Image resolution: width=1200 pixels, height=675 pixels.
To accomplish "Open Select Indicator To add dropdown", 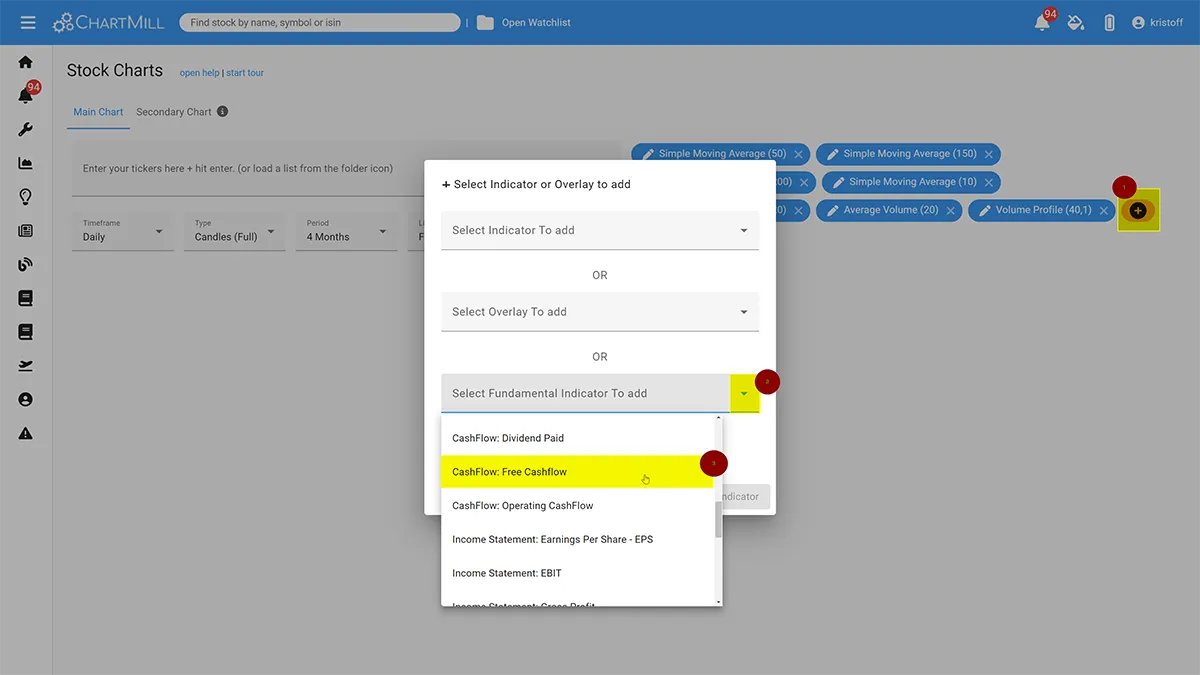I will pos(600,230).
